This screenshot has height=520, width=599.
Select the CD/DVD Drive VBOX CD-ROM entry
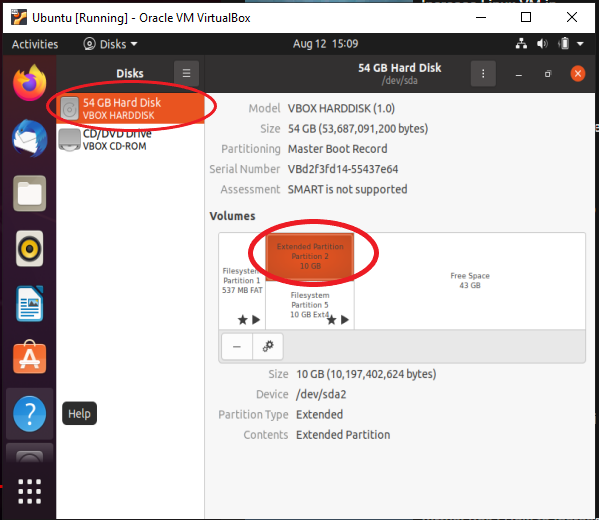tap(130, 140)
